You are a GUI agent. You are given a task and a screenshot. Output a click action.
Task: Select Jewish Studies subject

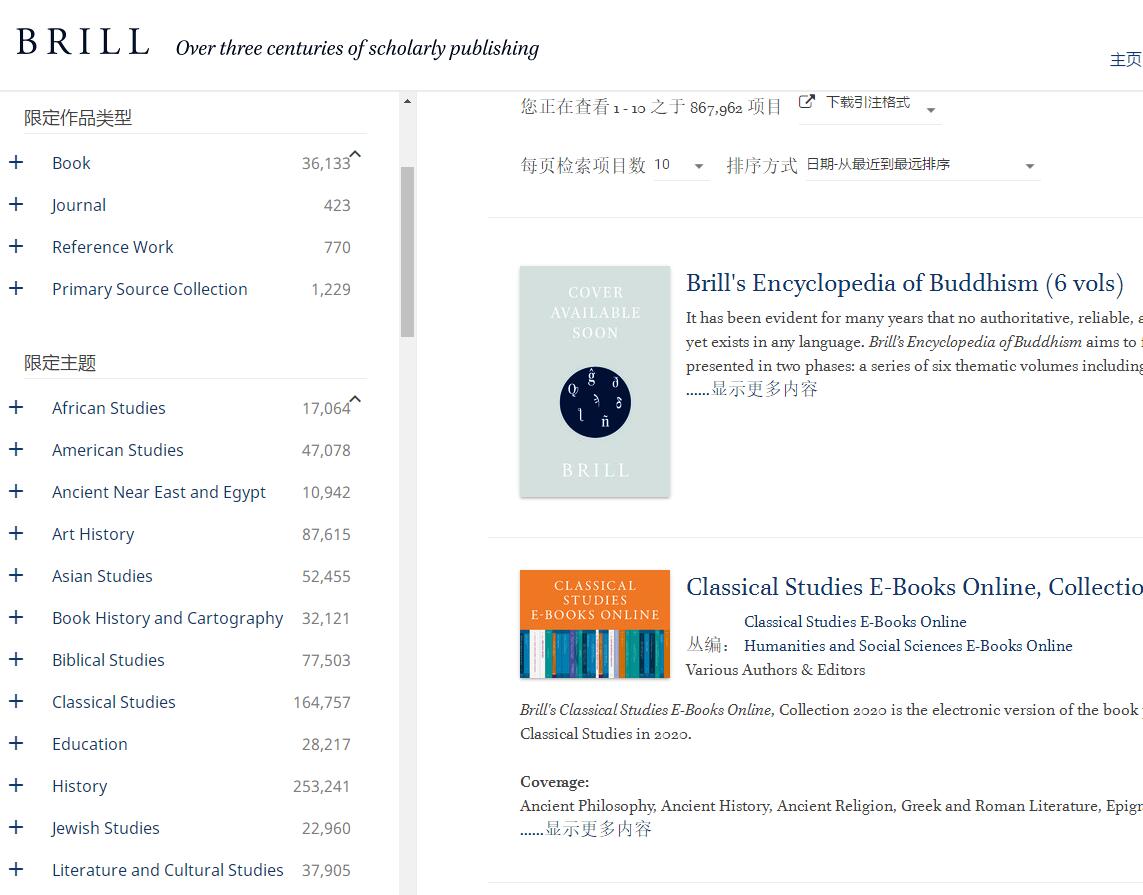105,829
